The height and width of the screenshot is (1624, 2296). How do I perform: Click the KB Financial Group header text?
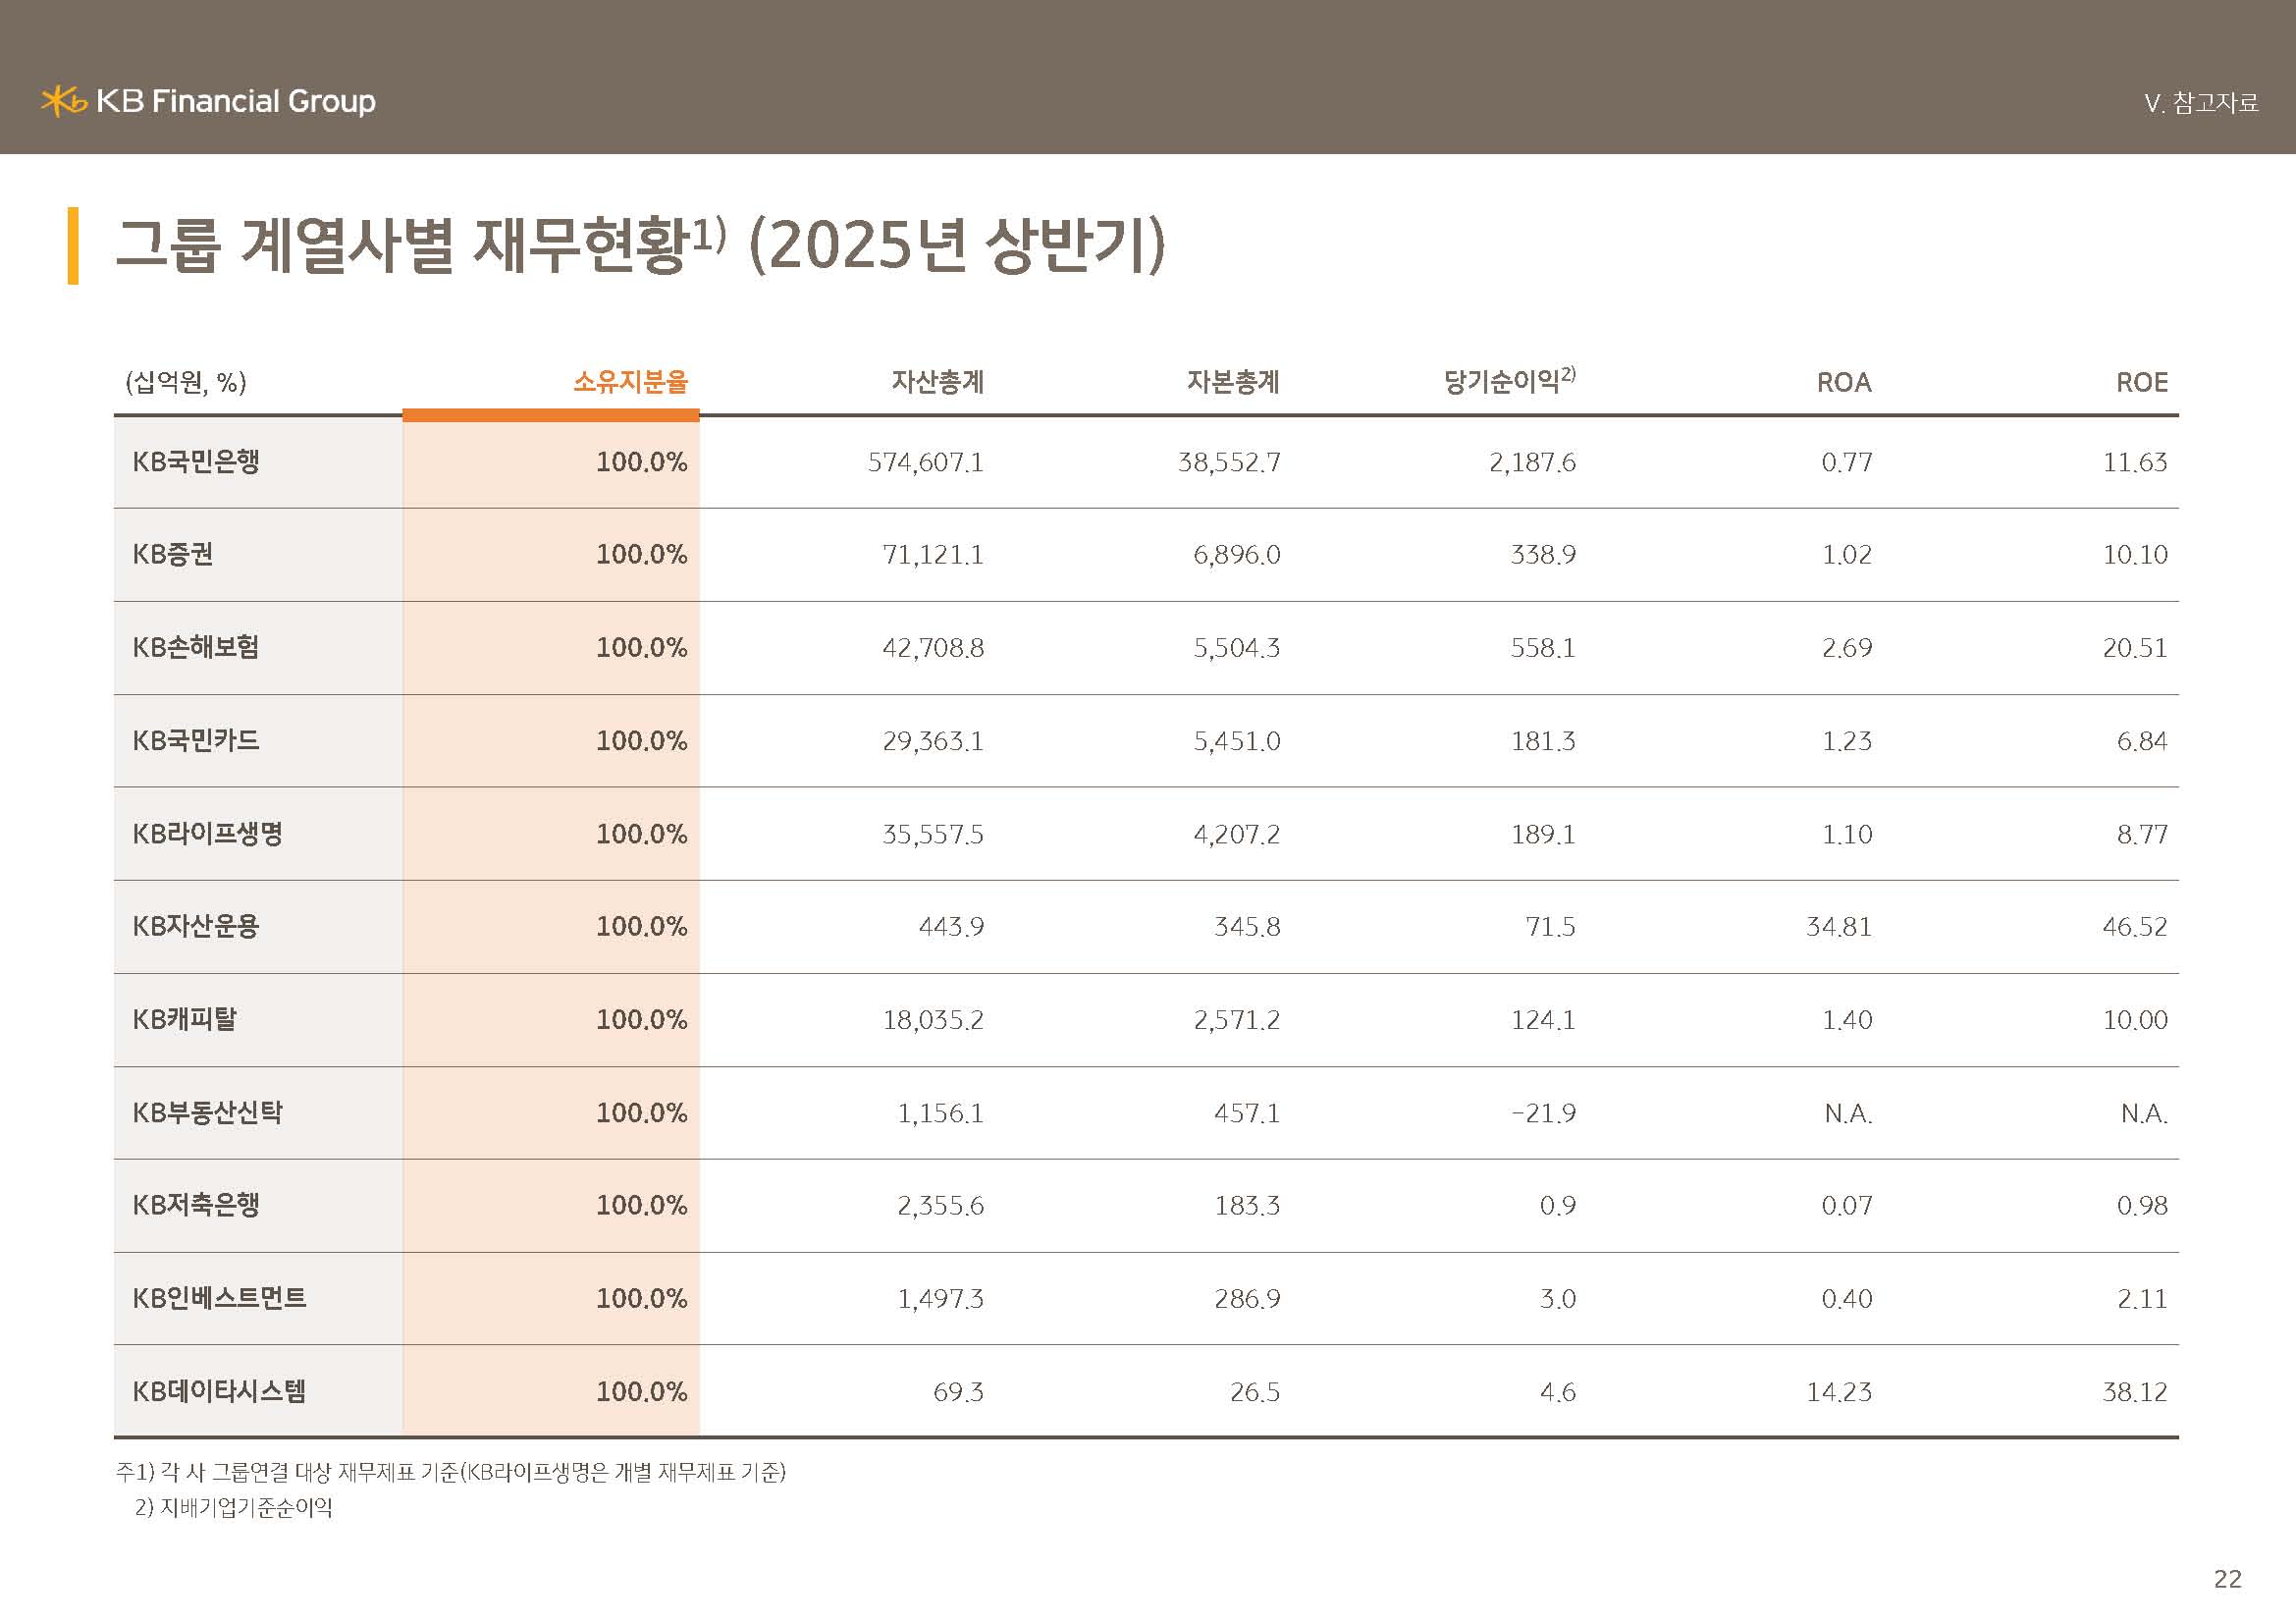[x=236, y=101]
